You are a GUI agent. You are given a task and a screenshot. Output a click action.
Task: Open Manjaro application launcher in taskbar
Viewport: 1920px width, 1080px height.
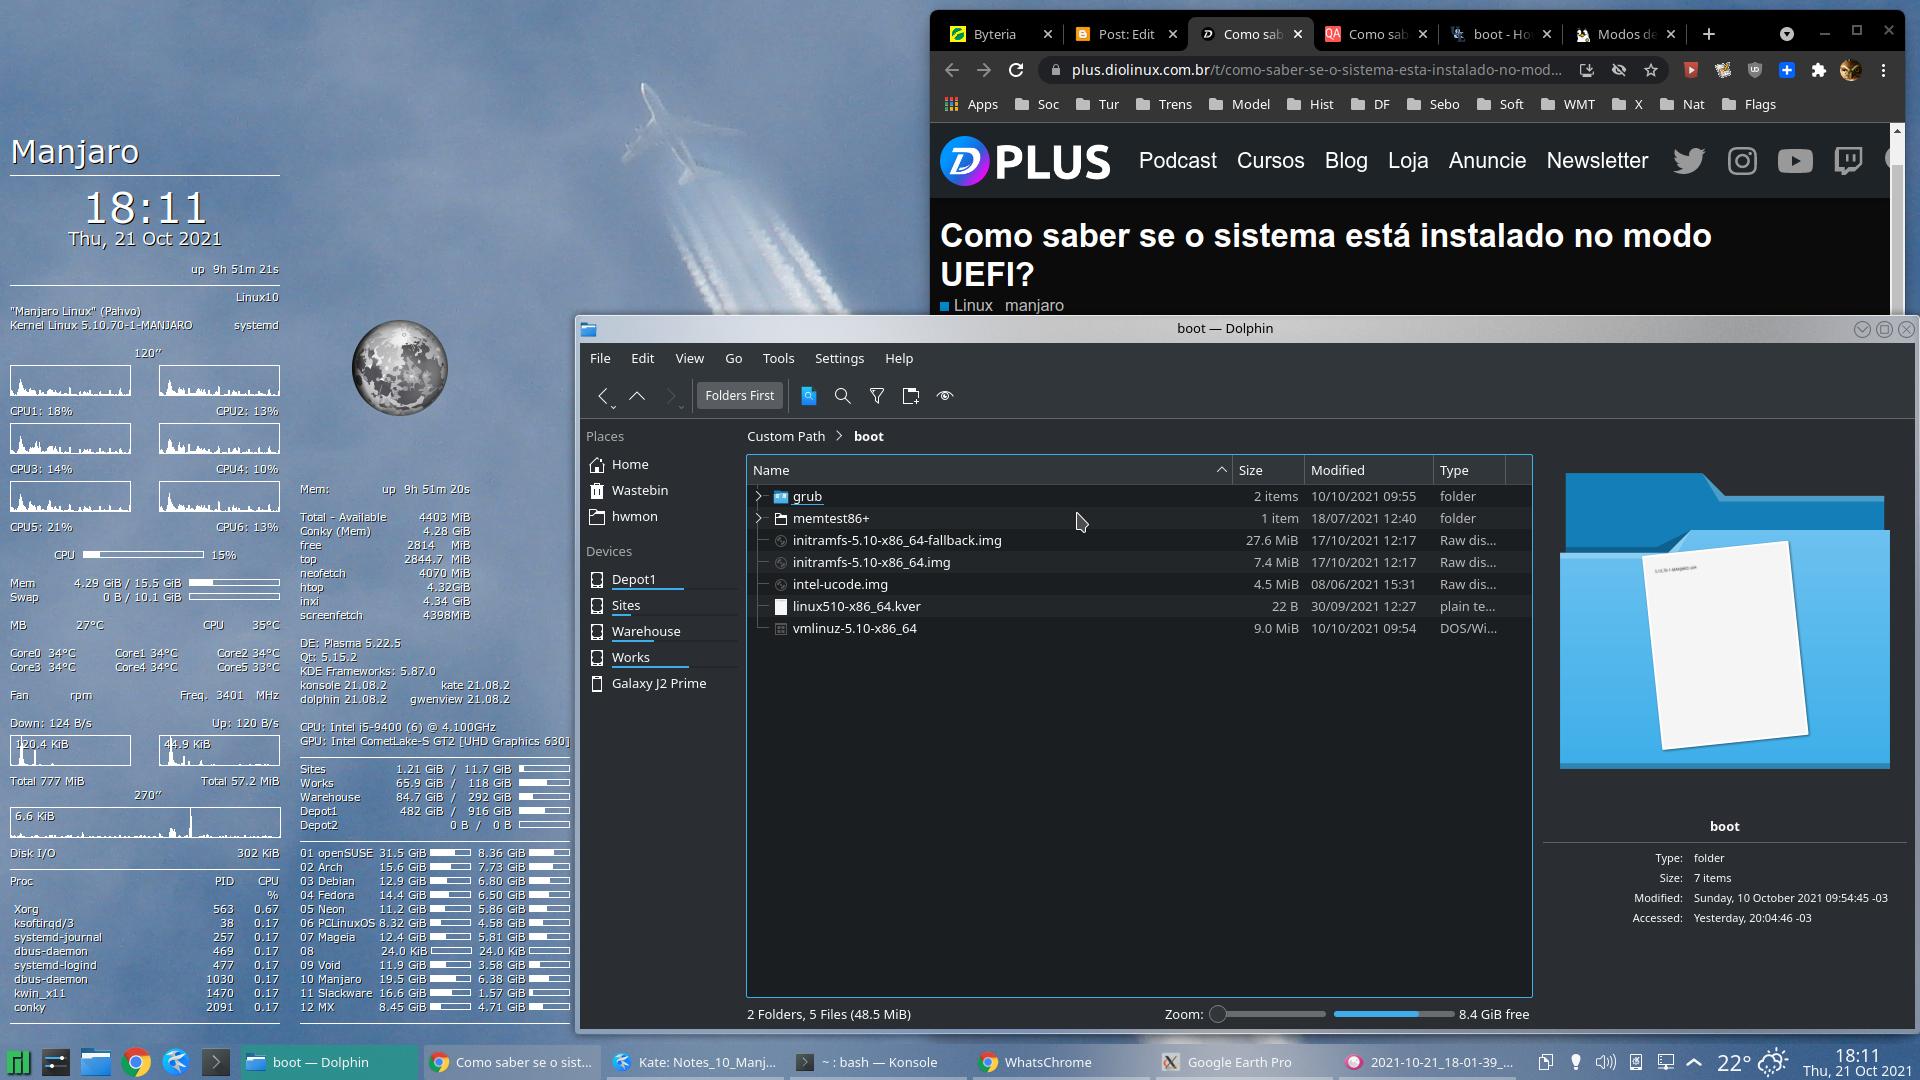coord(19,1062)
